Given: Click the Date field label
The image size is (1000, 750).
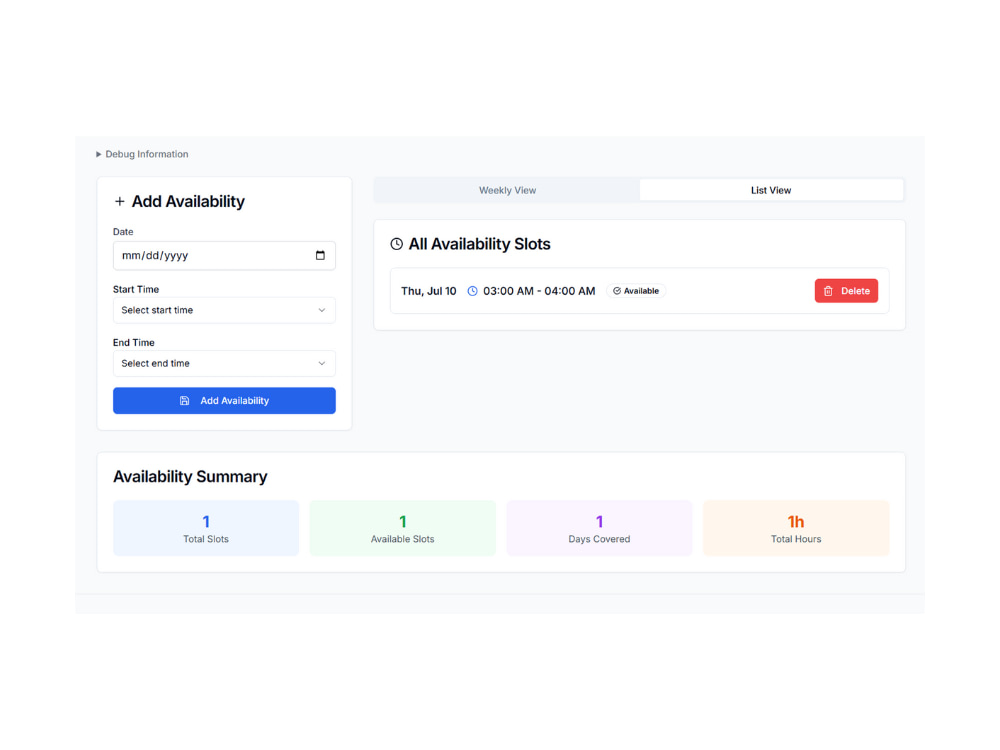Looking at the screenshot, I should (x=123, y=232).
